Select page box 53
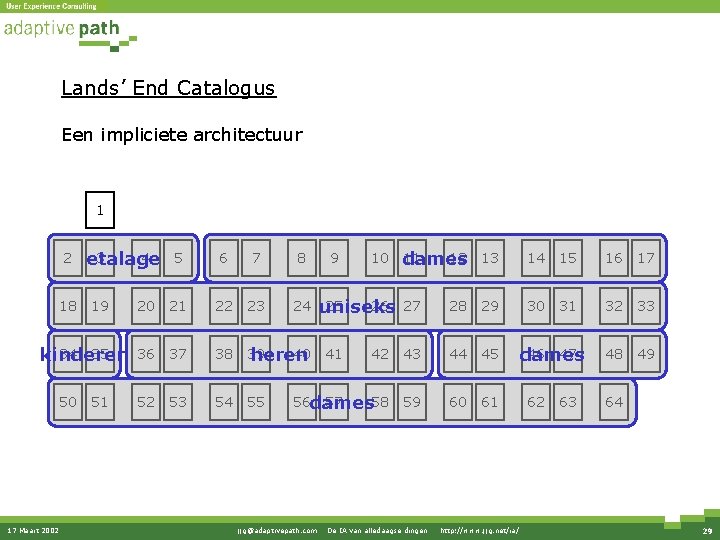The image size is (720, 540). tap(178, 402)
